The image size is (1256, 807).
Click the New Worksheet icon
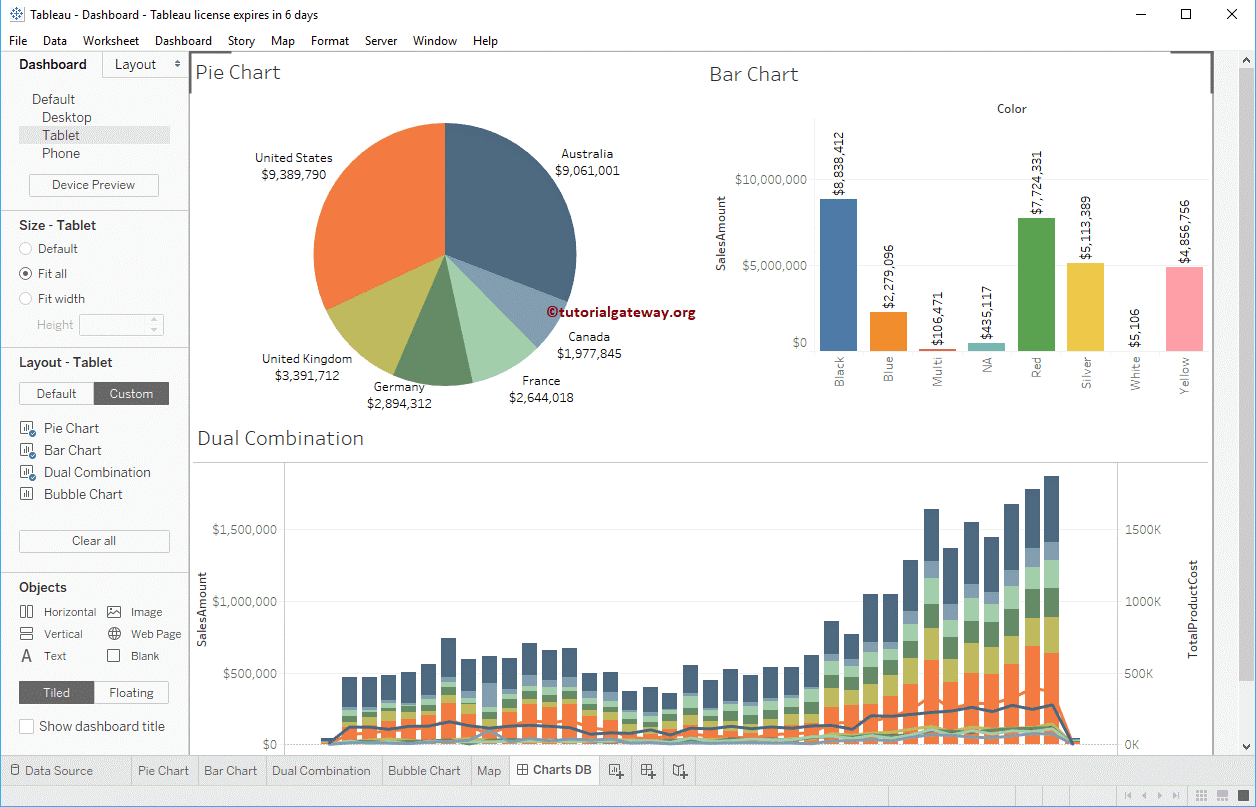(x=616, y=770)
